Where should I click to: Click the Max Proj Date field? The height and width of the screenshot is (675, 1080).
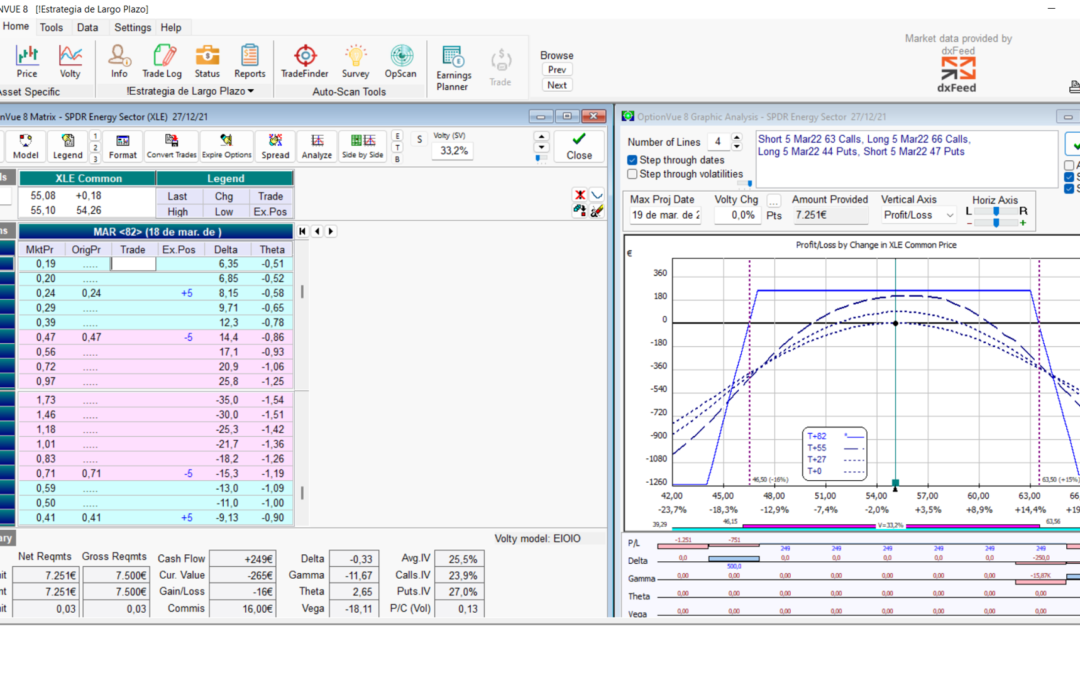(665, 215)
